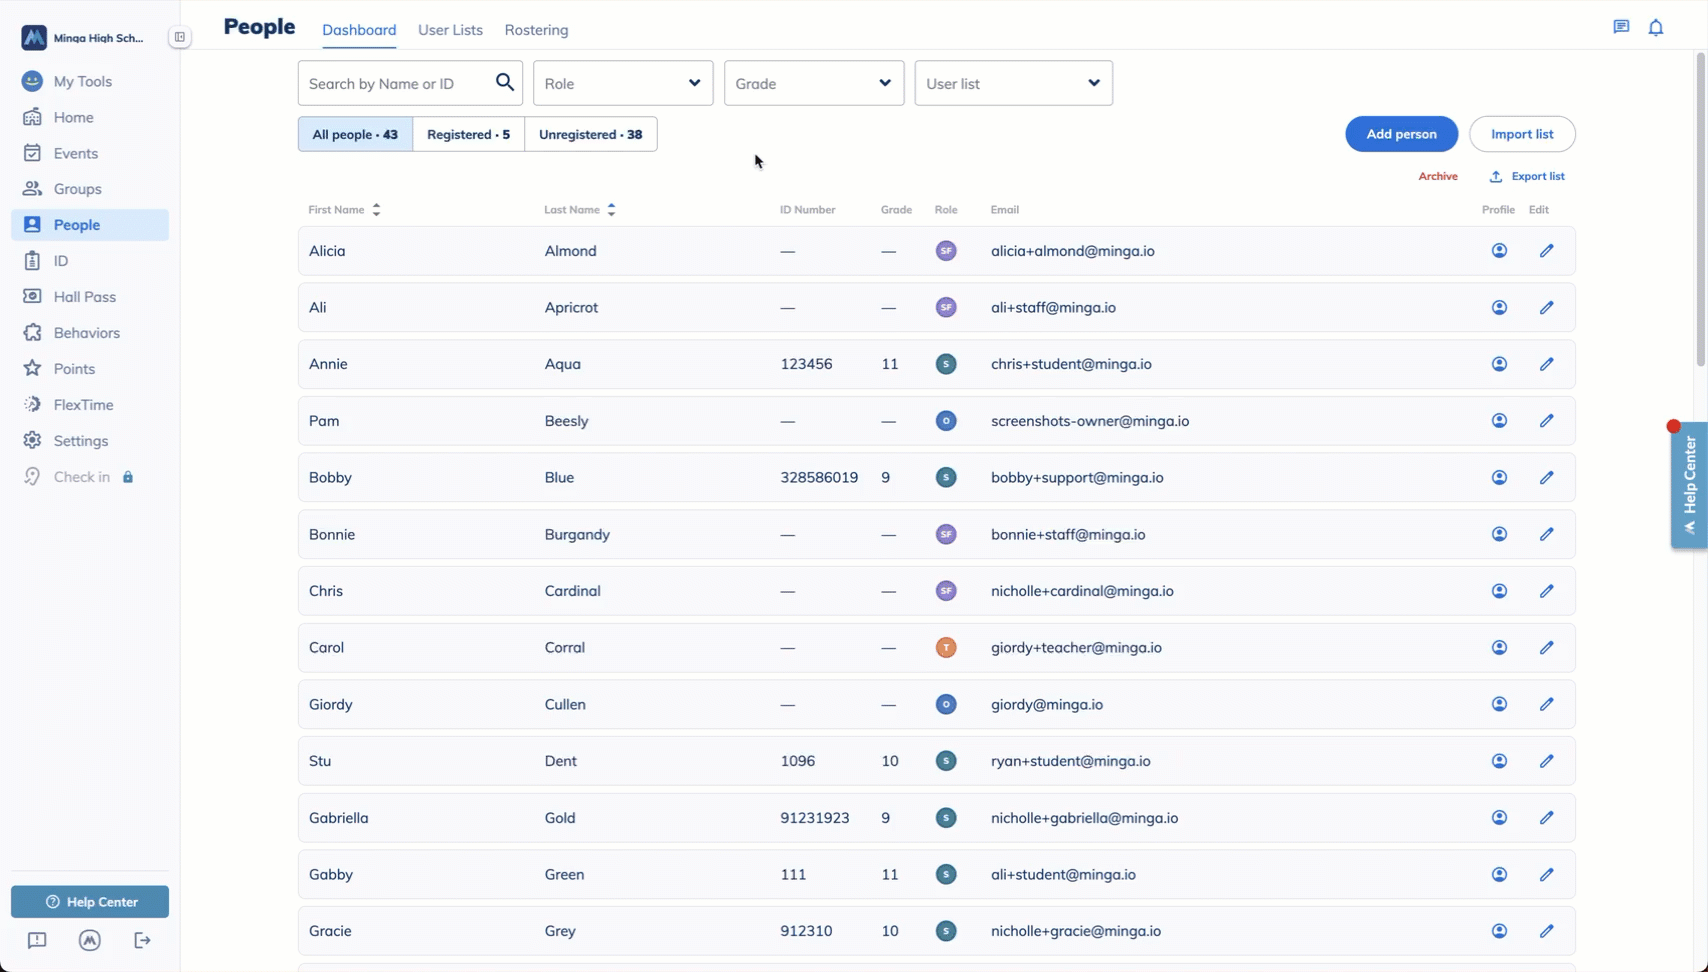Open Hall Pass in sidebar

(x=90, y=297)
